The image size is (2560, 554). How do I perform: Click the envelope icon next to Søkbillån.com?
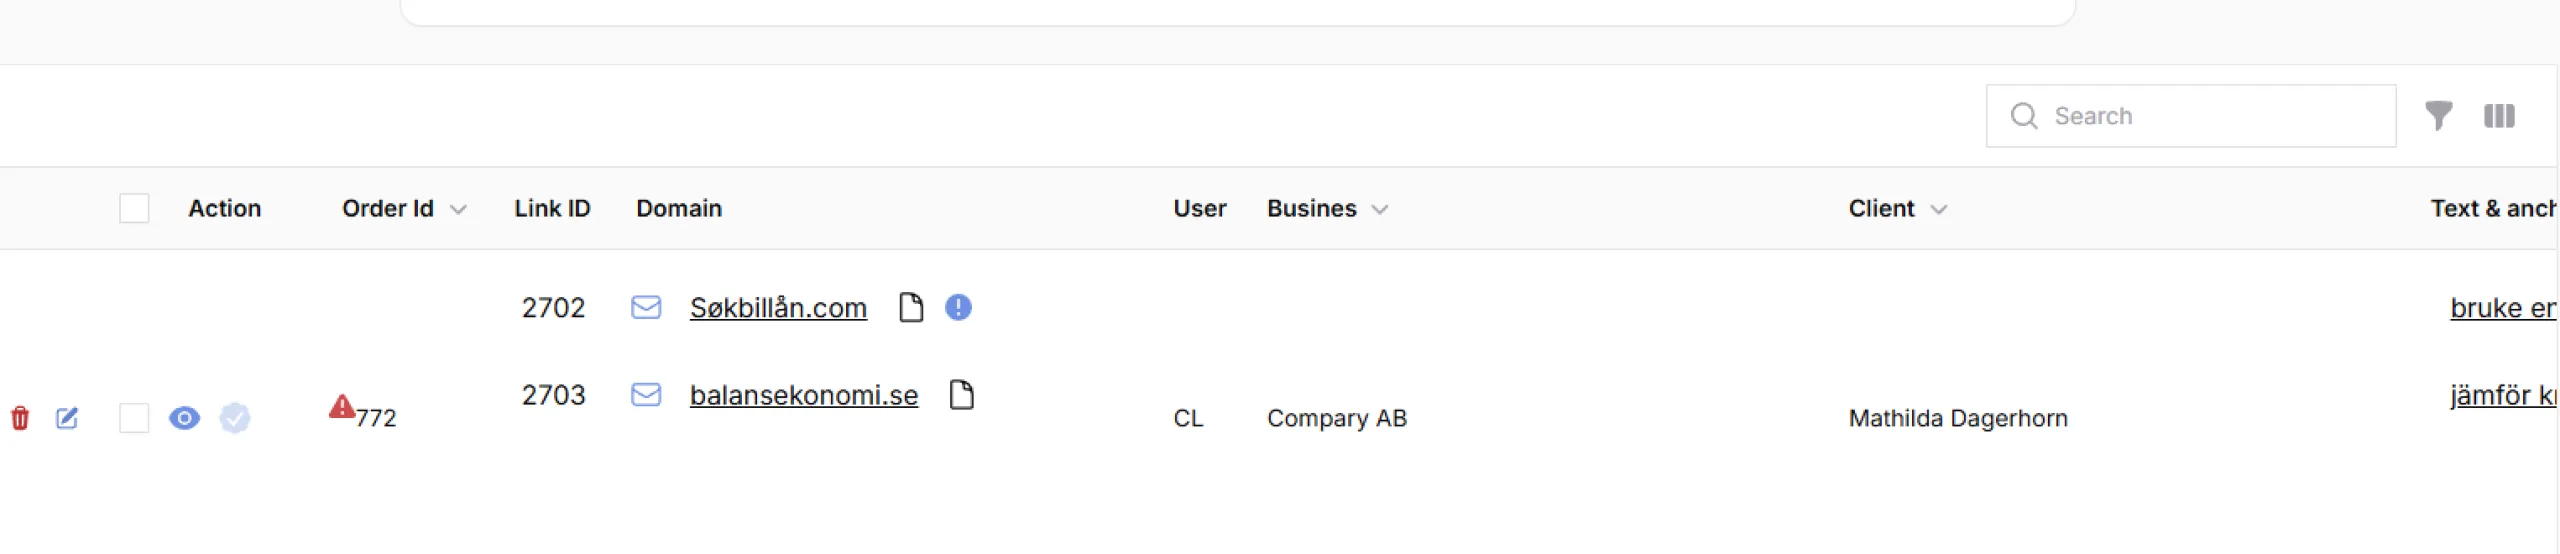point(646,308)
